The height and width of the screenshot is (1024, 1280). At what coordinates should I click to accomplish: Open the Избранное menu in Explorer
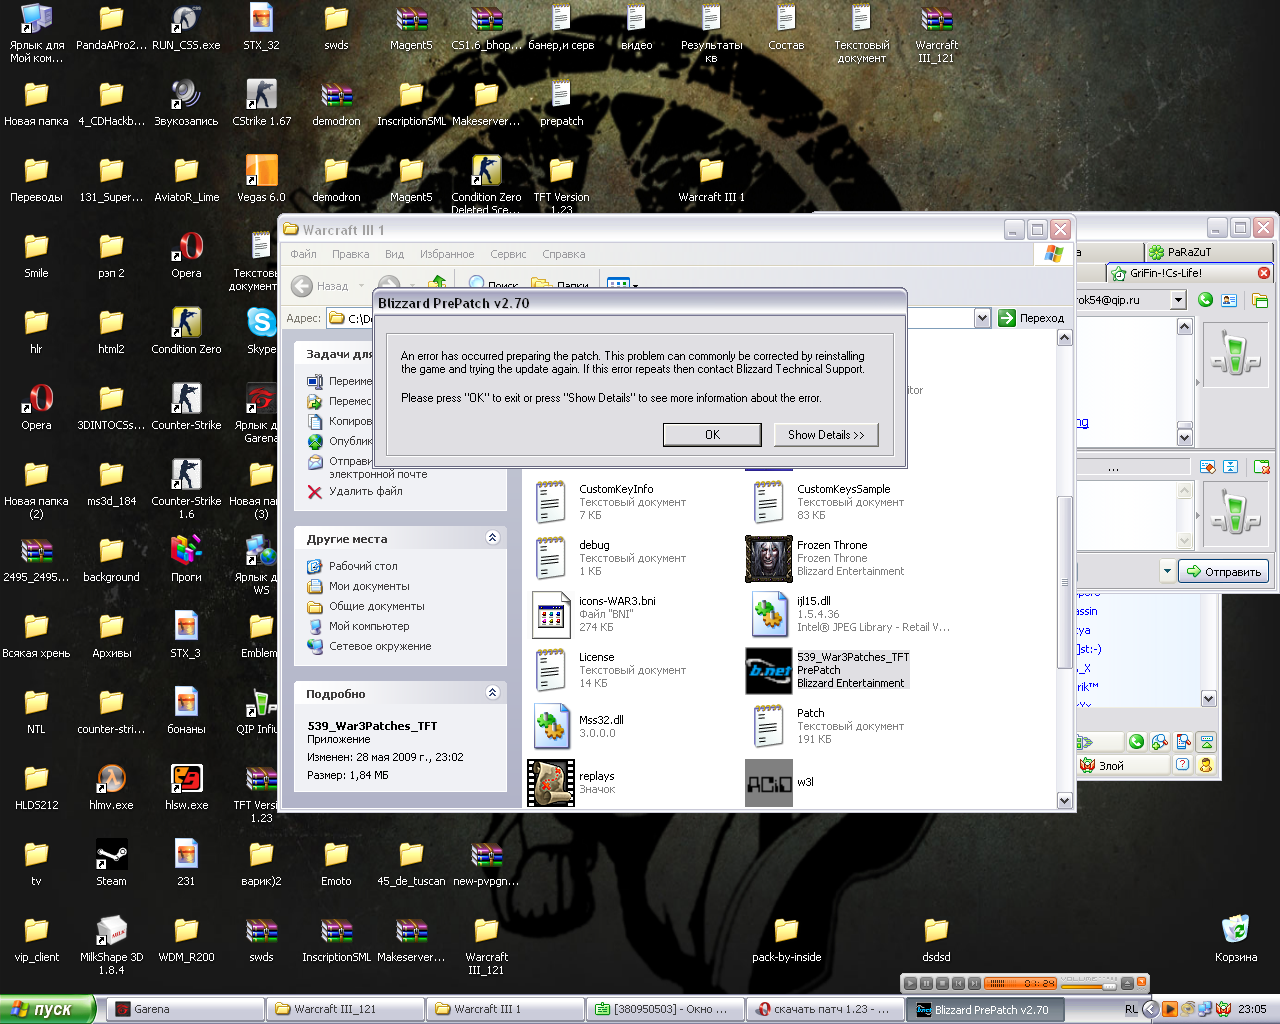click(447, 254)
